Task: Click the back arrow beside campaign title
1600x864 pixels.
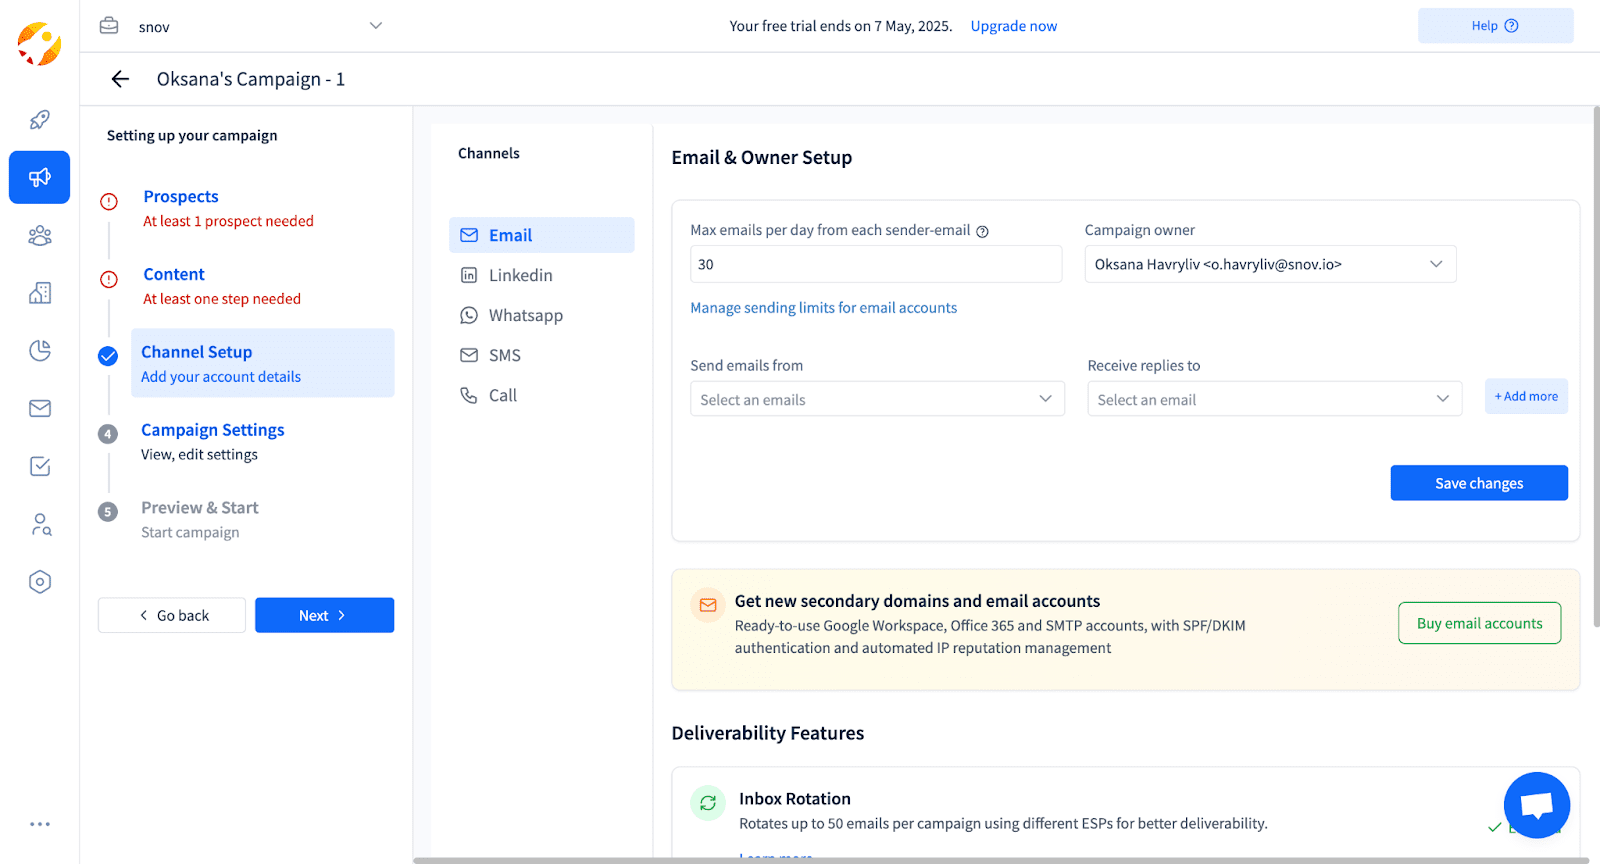Action: click(x=120, y=79)
